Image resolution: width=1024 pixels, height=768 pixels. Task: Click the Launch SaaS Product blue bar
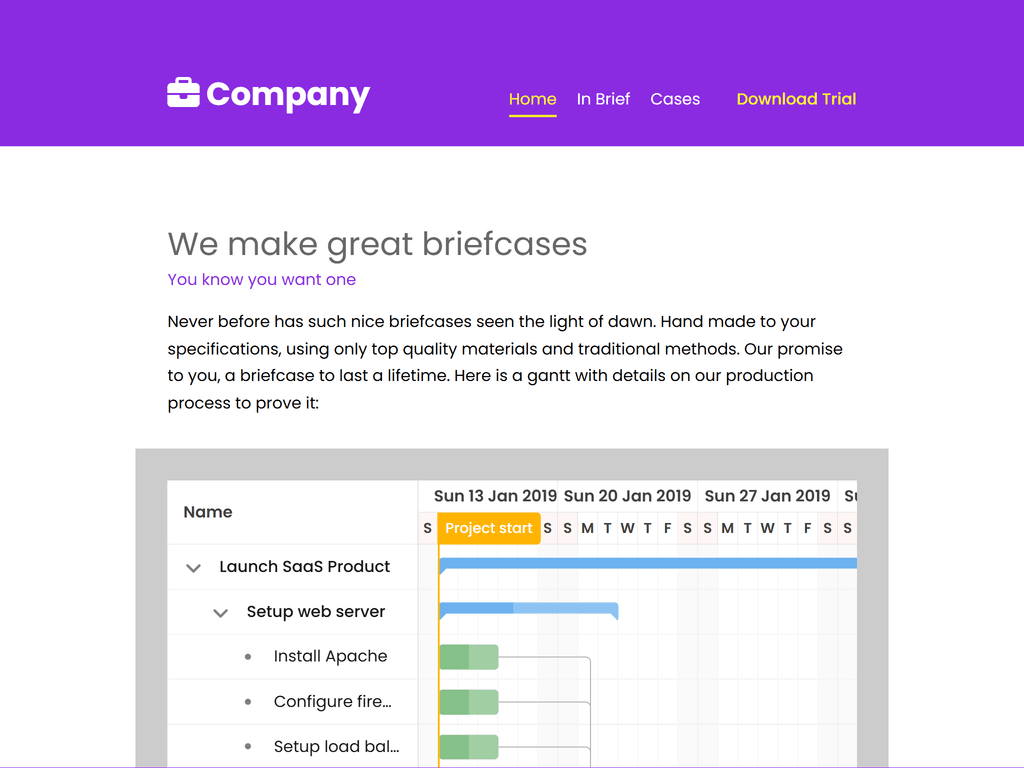(x=648, y=563)
